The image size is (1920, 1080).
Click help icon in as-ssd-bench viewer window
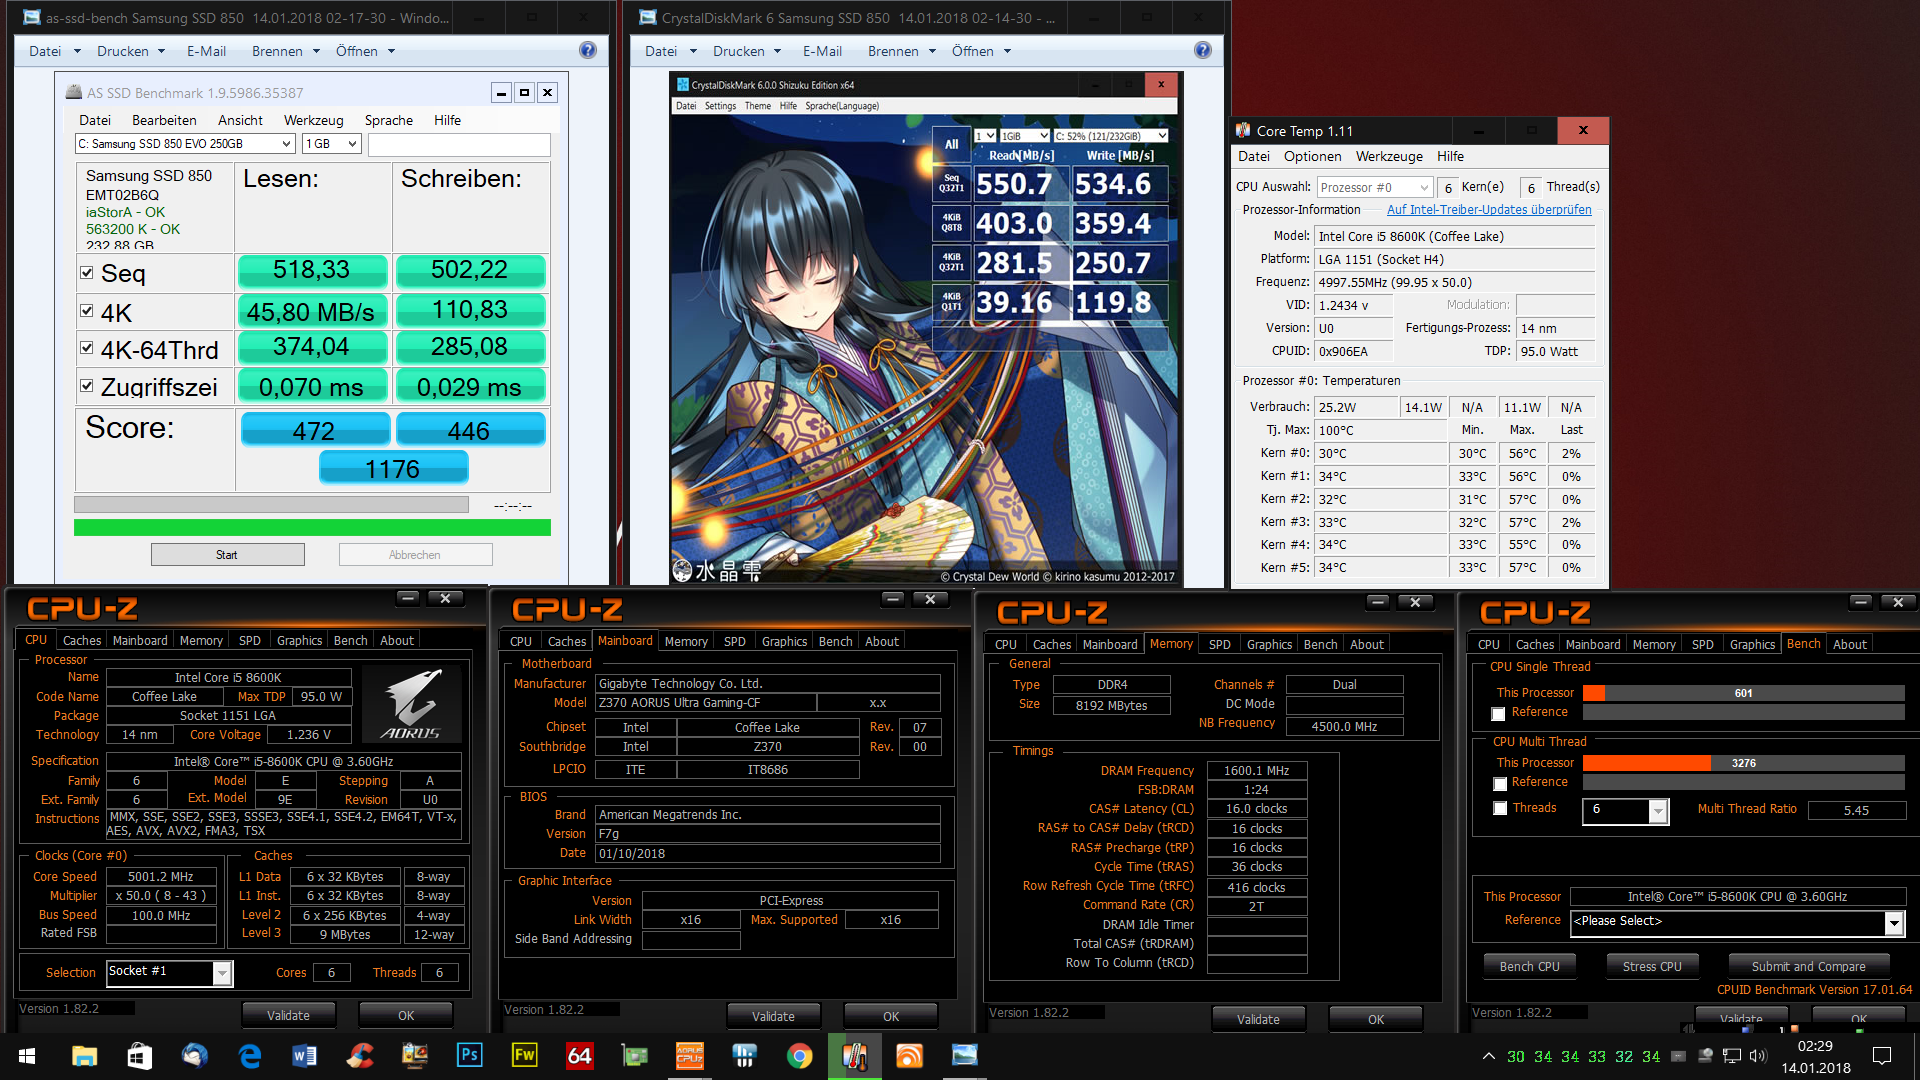pyautogui.click(x=588, y=51)
